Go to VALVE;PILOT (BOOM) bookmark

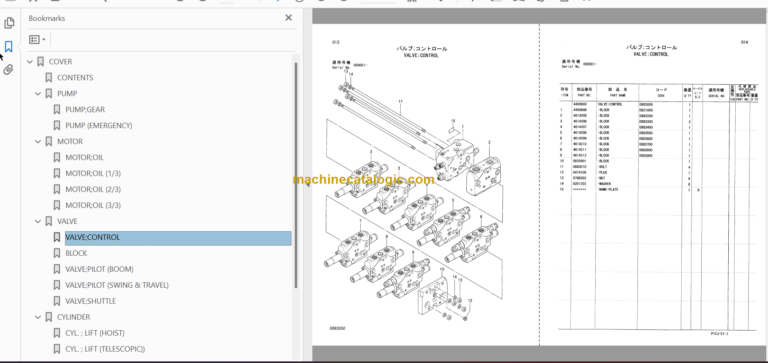point(99,269)
